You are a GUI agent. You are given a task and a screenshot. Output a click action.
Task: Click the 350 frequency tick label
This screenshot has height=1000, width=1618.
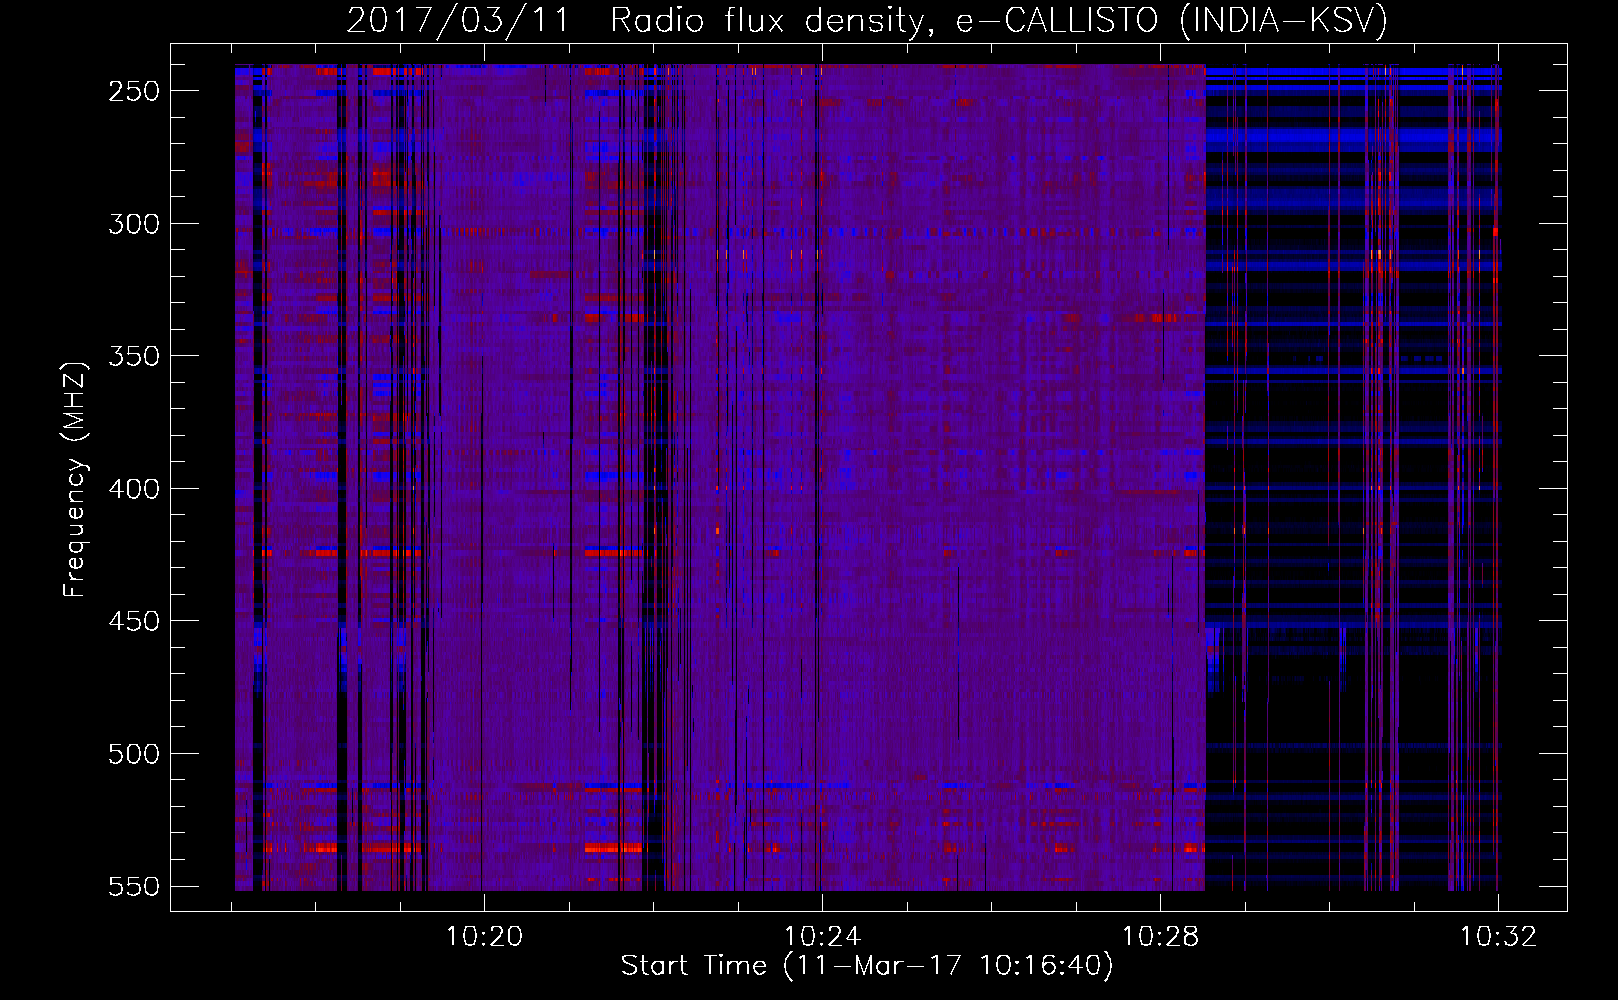(x=134, y=357)
